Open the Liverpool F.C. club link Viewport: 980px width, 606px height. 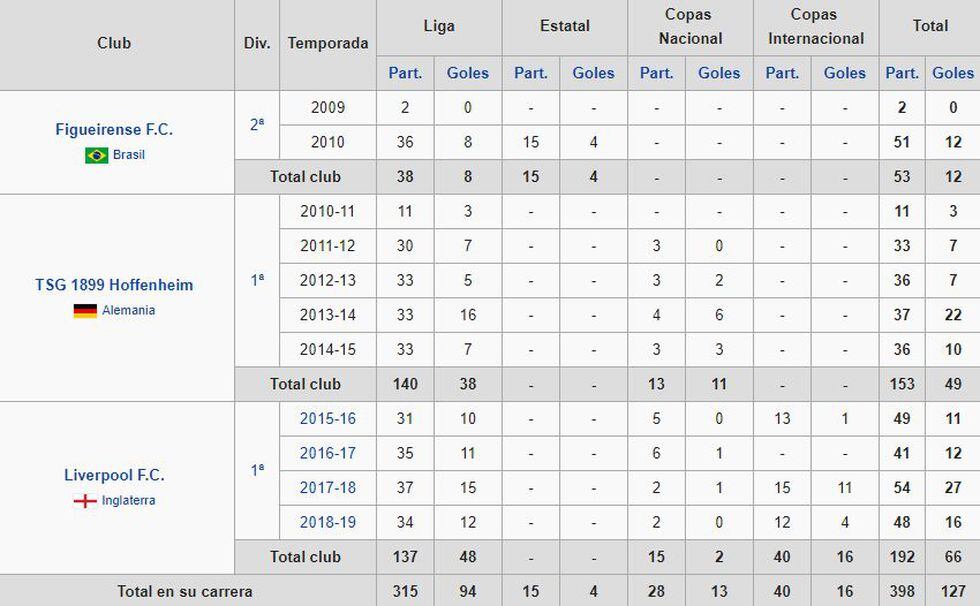point(114,475)
